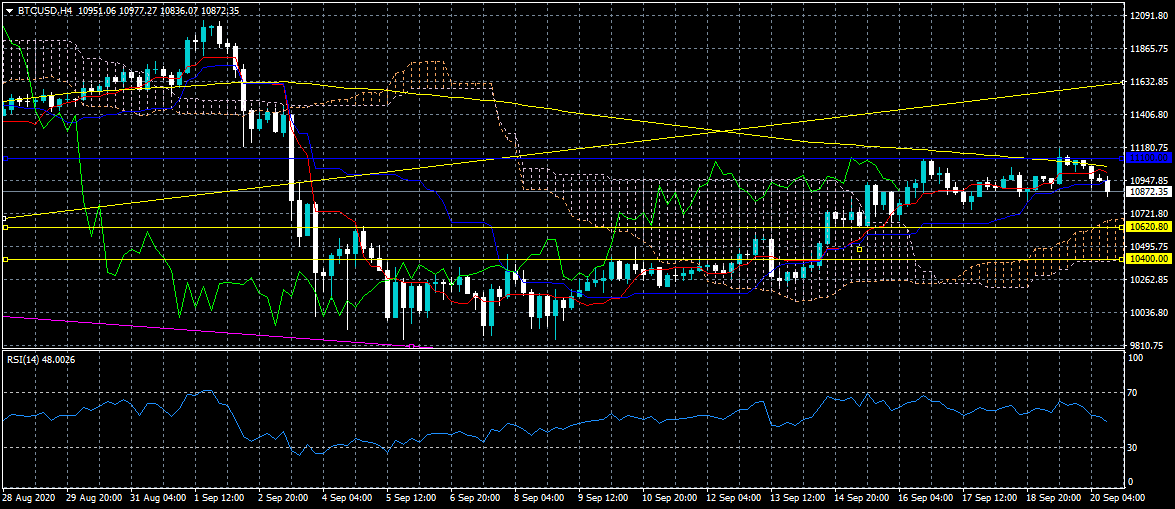Viewport: 1175px width, 509px height.
Task: Click the 10947.85 price scale label
Action: (1148, 181)
